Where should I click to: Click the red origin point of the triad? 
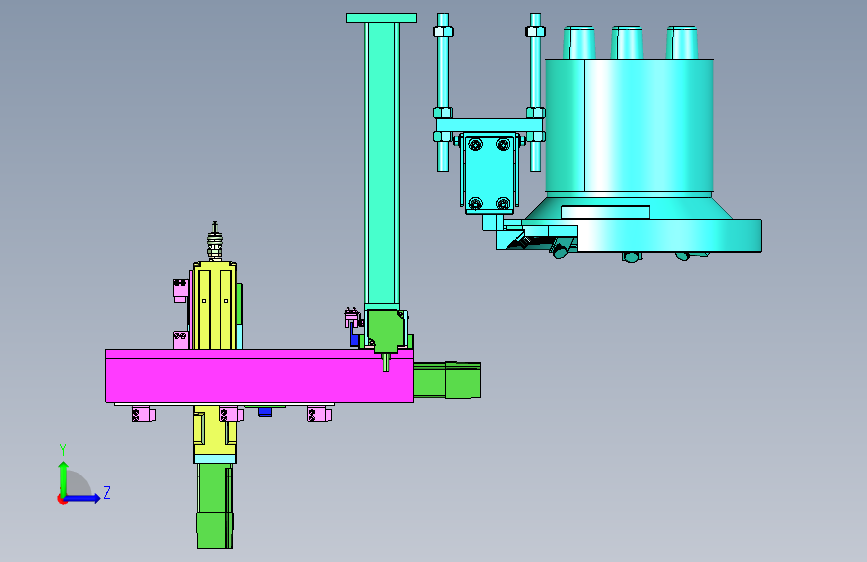pyautogui.click(x=62, y=499)
